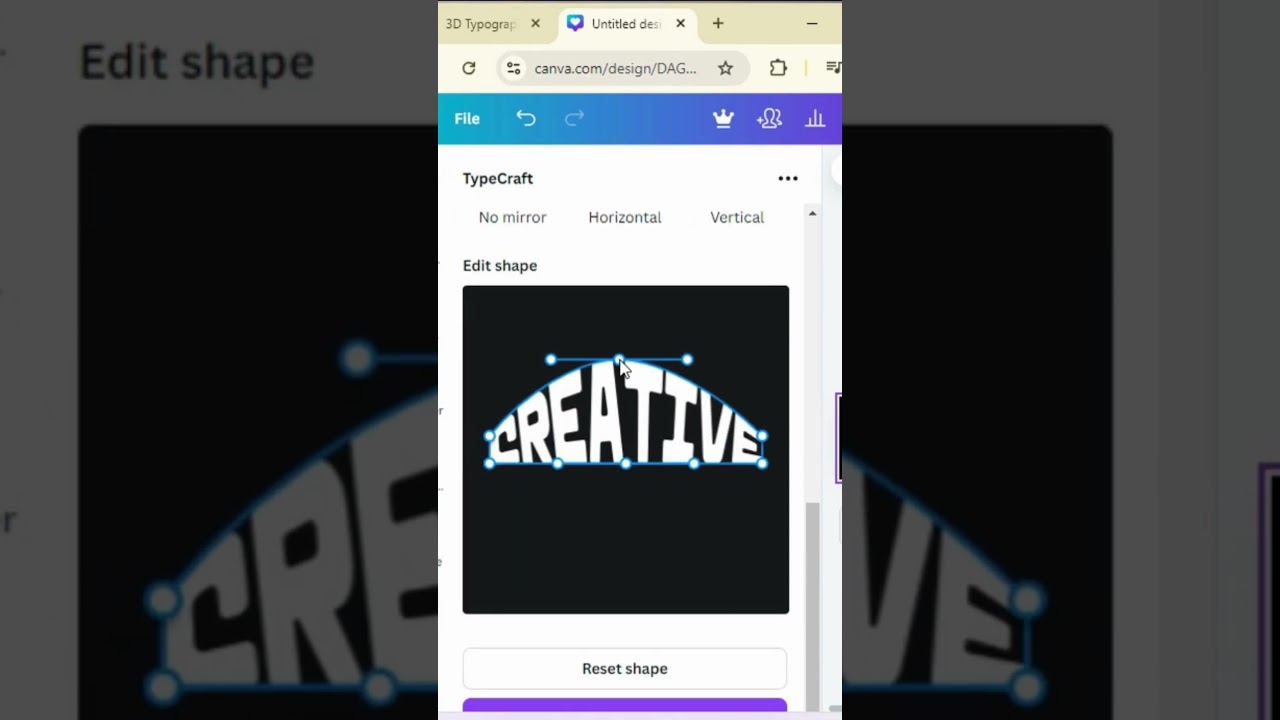
Task: Click the top right bezier handle point
Action: 687,360
